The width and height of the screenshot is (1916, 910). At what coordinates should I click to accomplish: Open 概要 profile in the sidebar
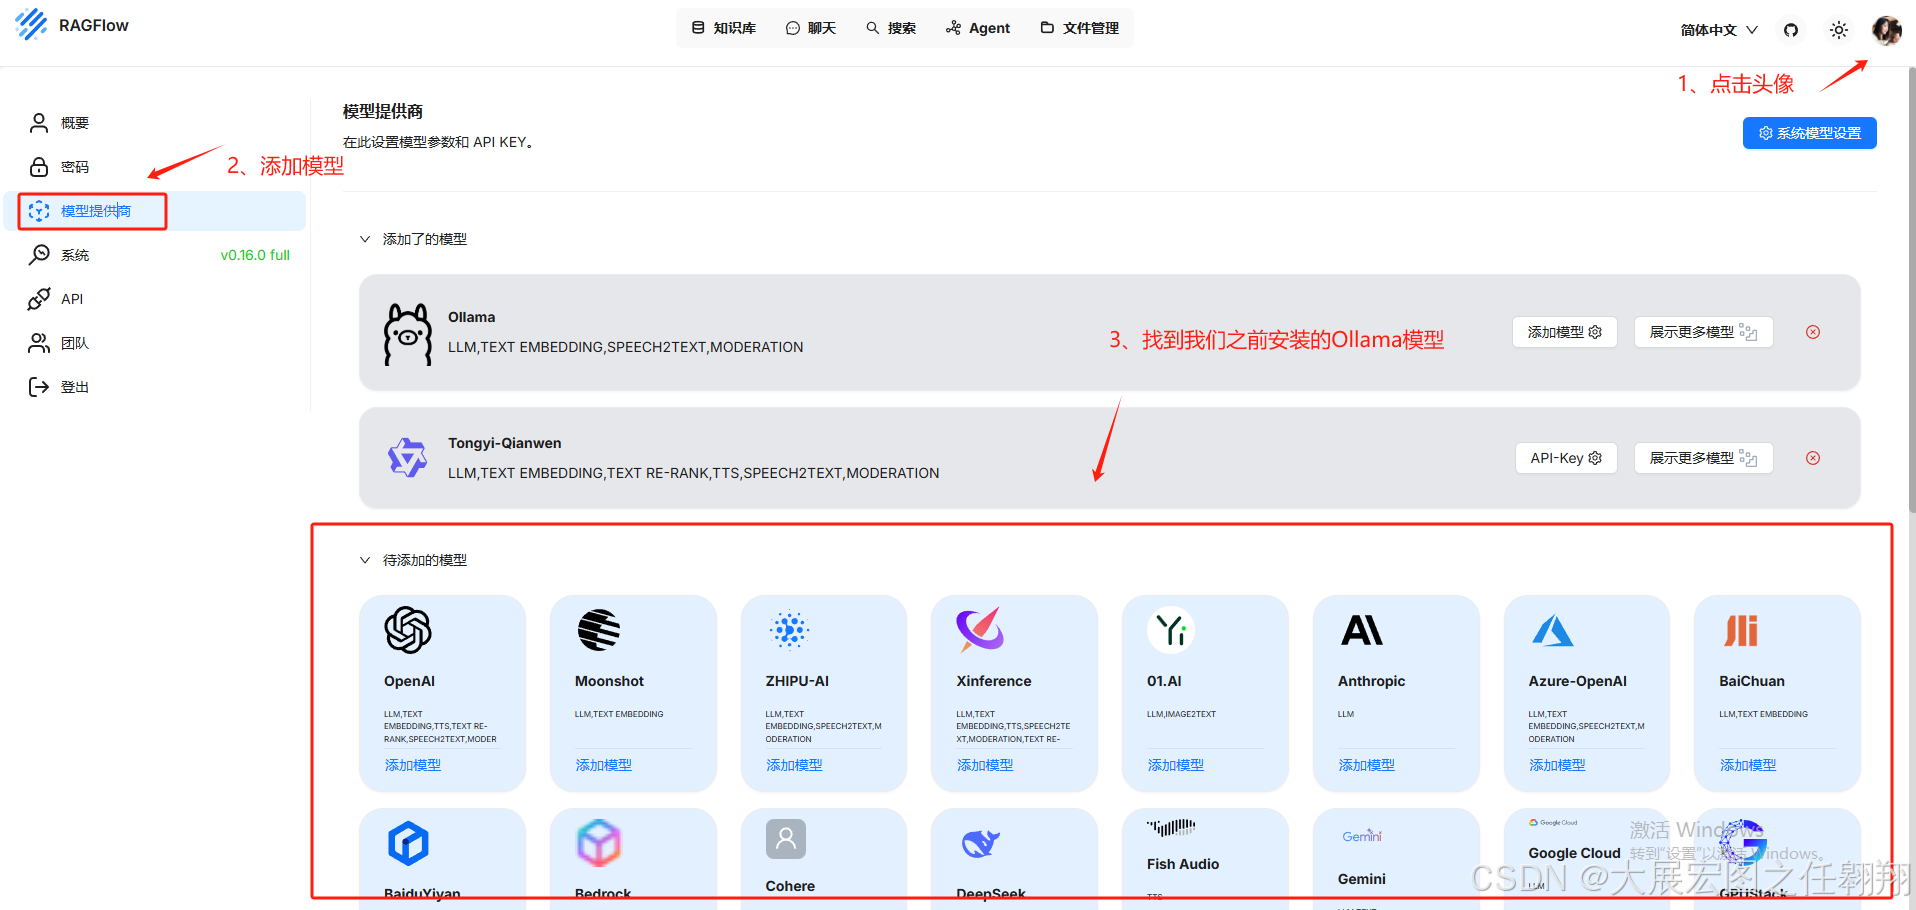click(x=155, y=123)
